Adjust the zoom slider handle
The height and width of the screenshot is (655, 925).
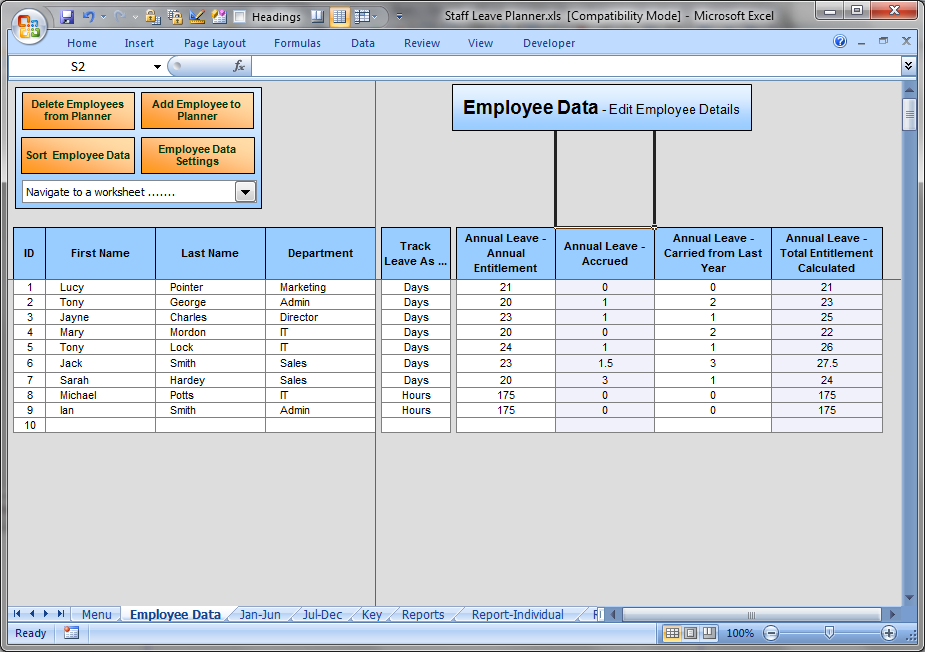829,633
